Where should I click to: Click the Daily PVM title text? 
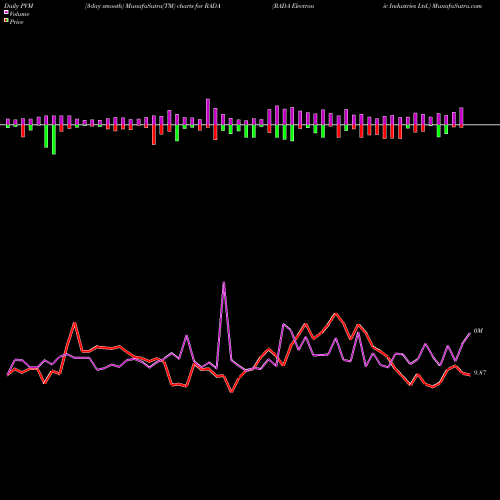(x=19, y=6)
